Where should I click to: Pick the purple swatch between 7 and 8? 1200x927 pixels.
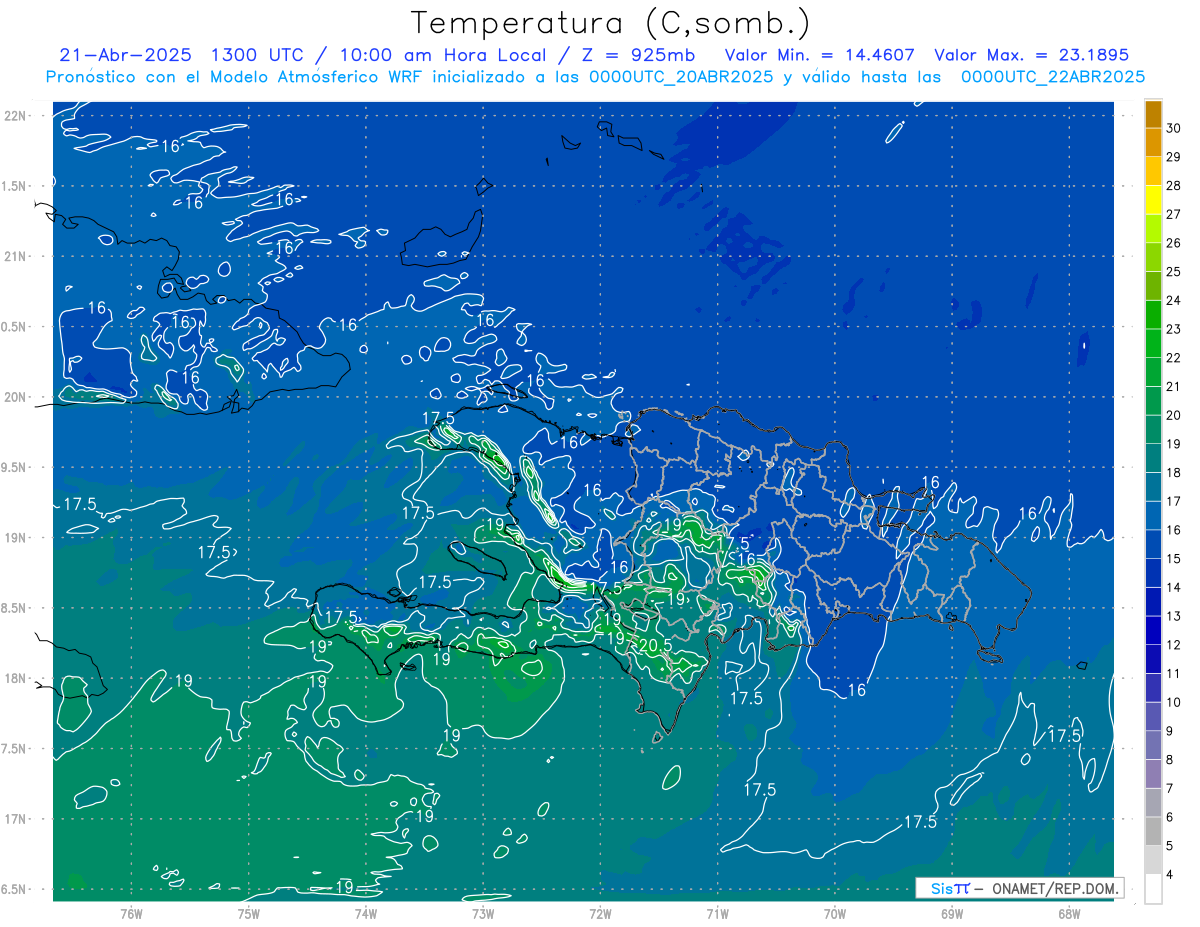(1153, 775)
